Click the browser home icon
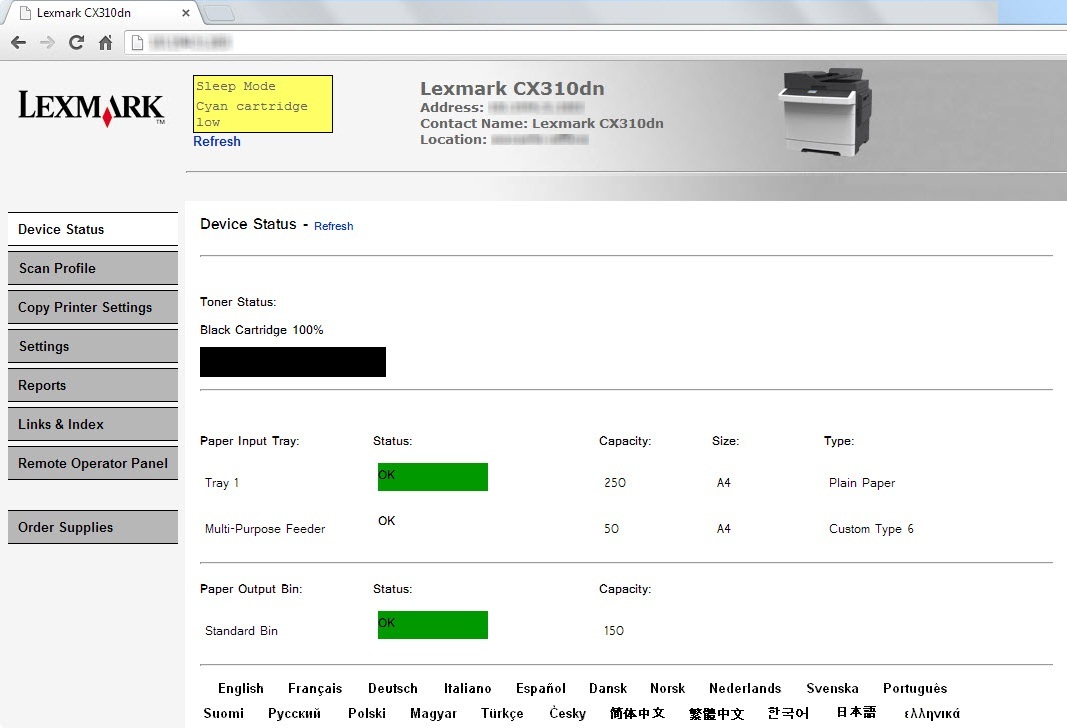The height and width of the screenshot is (728, 1067). [105, 42]
